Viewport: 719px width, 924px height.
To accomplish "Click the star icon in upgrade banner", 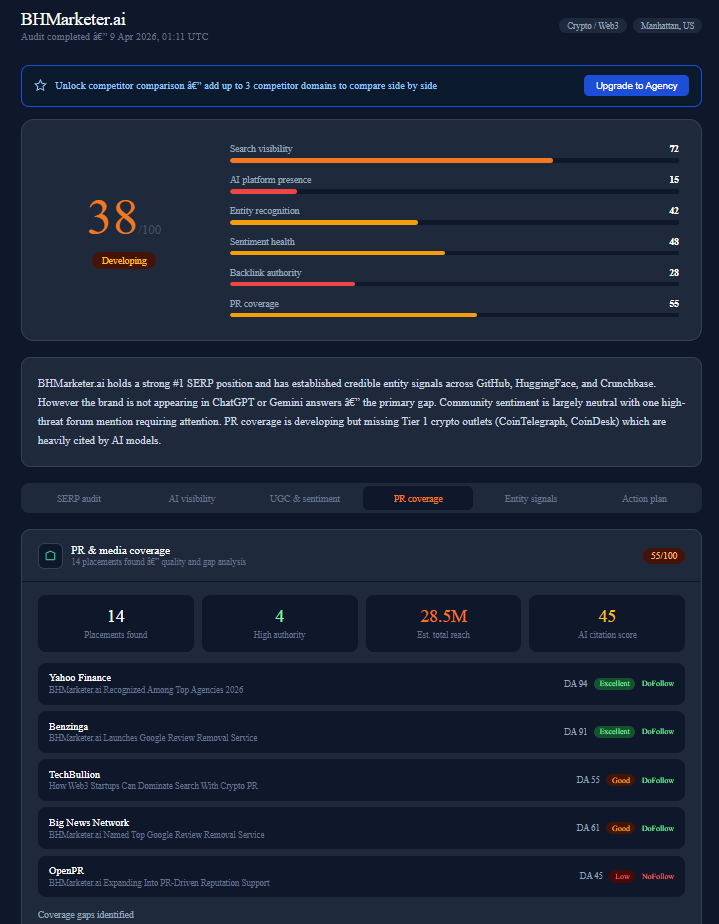I will tap(40, 86).
